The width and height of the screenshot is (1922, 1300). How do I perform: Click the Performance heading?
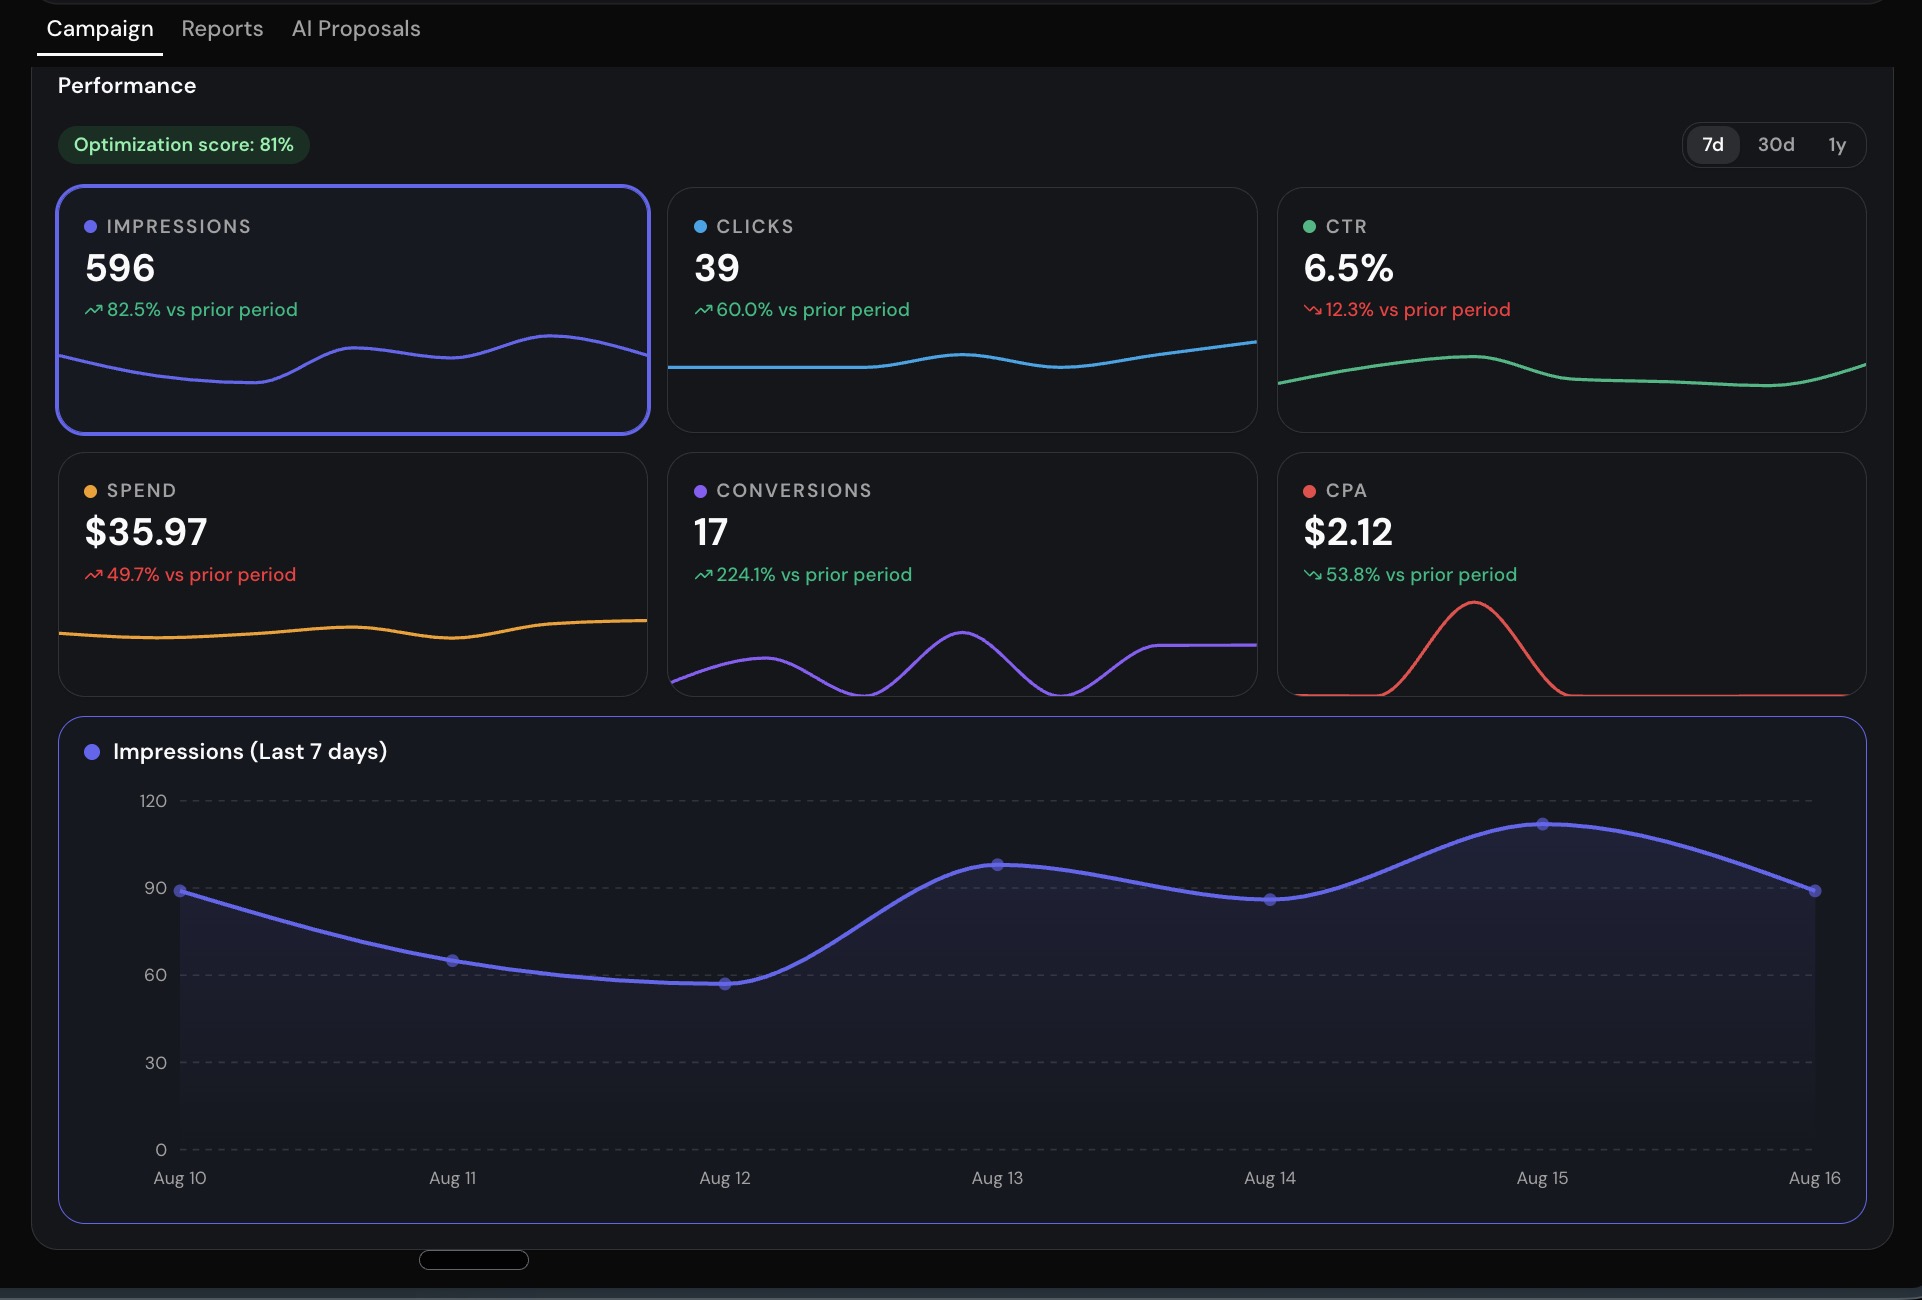tap(127, 86)
